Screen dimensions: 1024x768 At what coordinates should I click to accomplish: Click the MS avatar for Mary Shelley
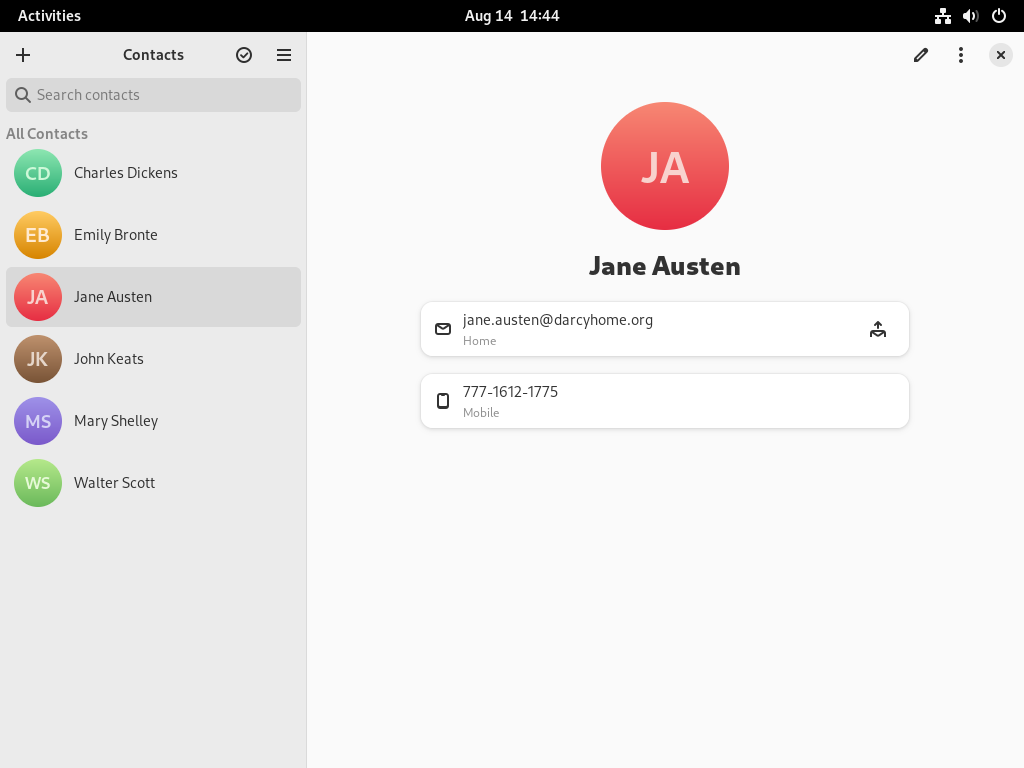[x=38, y=421]
